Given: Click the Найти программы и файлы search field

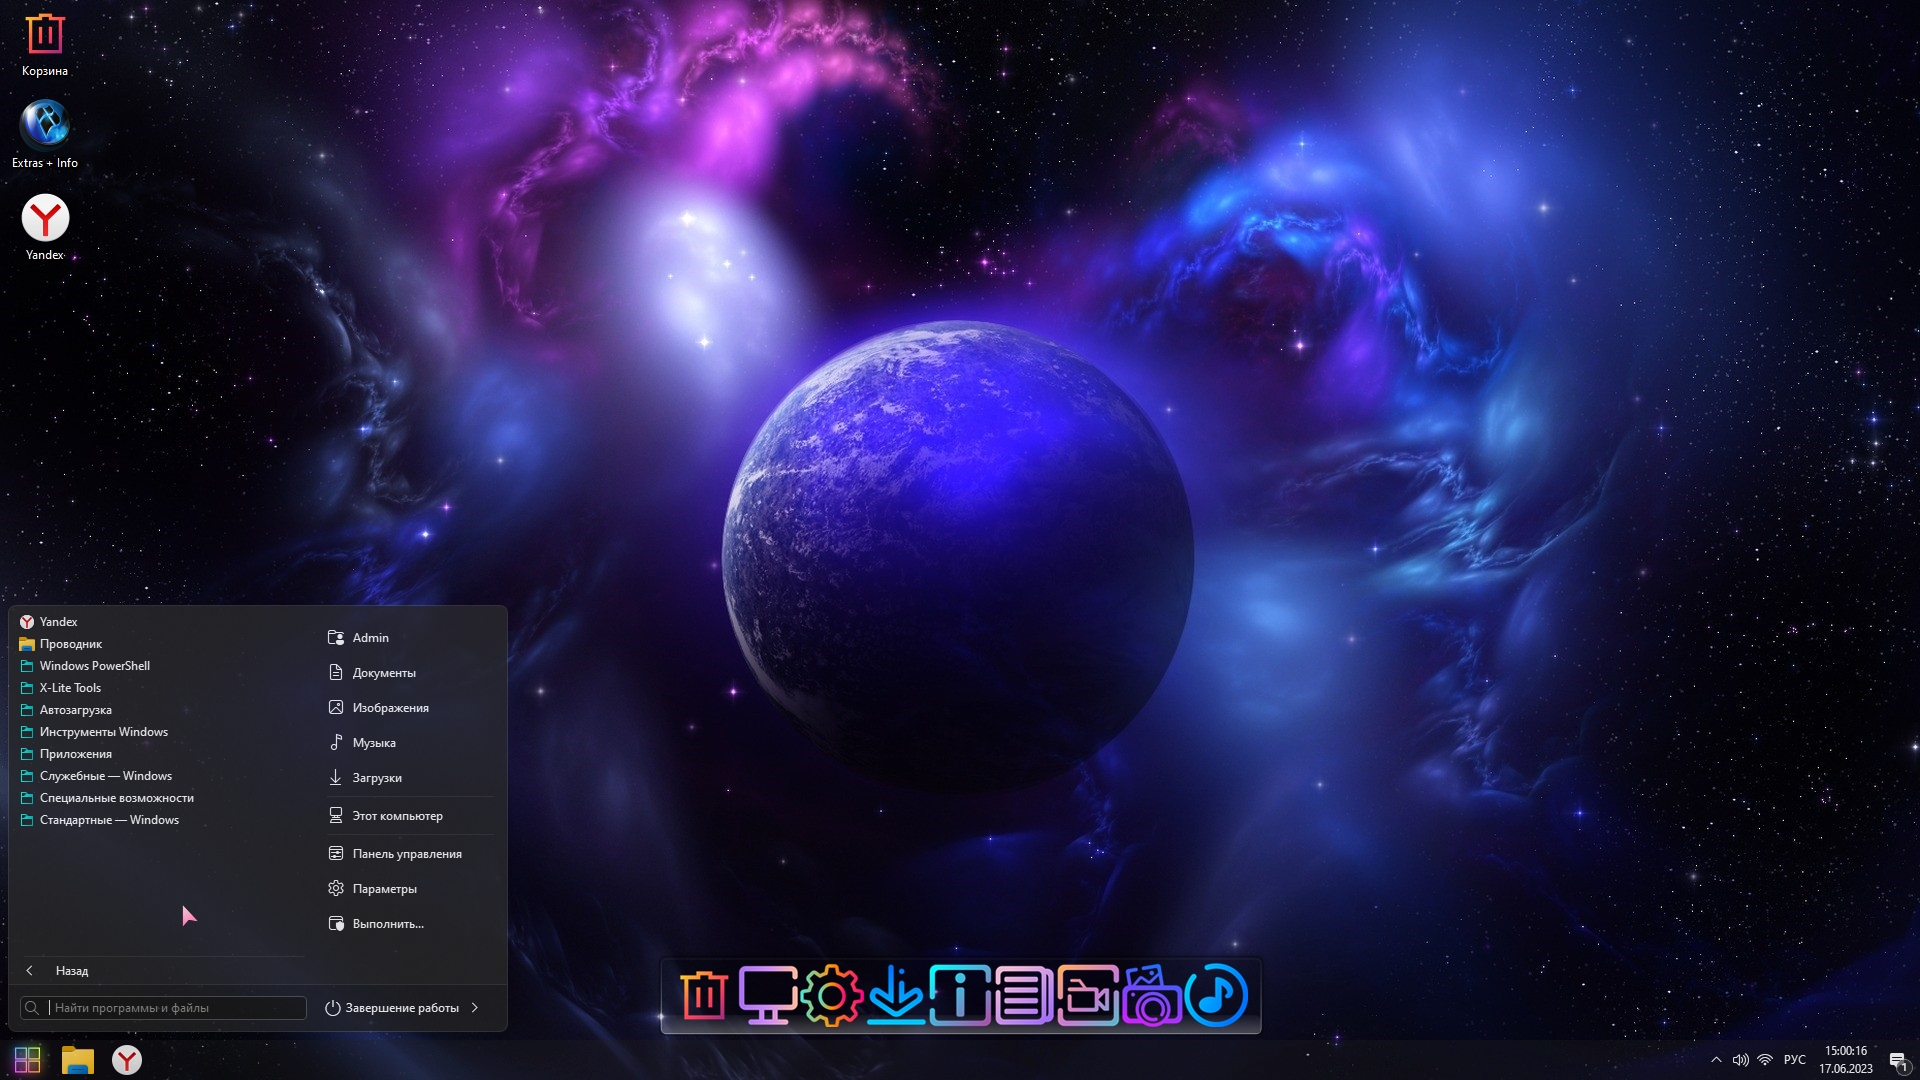Looking at the screenshot, I should click(175, 1008).
